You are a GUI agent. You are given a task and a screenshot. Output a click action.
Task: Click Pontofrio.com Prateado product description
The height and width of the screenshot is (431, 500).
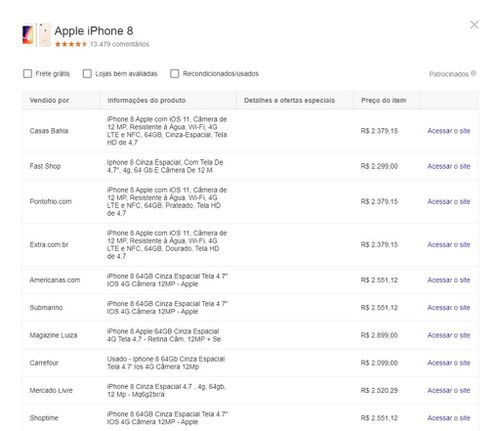tap(167, 202)
